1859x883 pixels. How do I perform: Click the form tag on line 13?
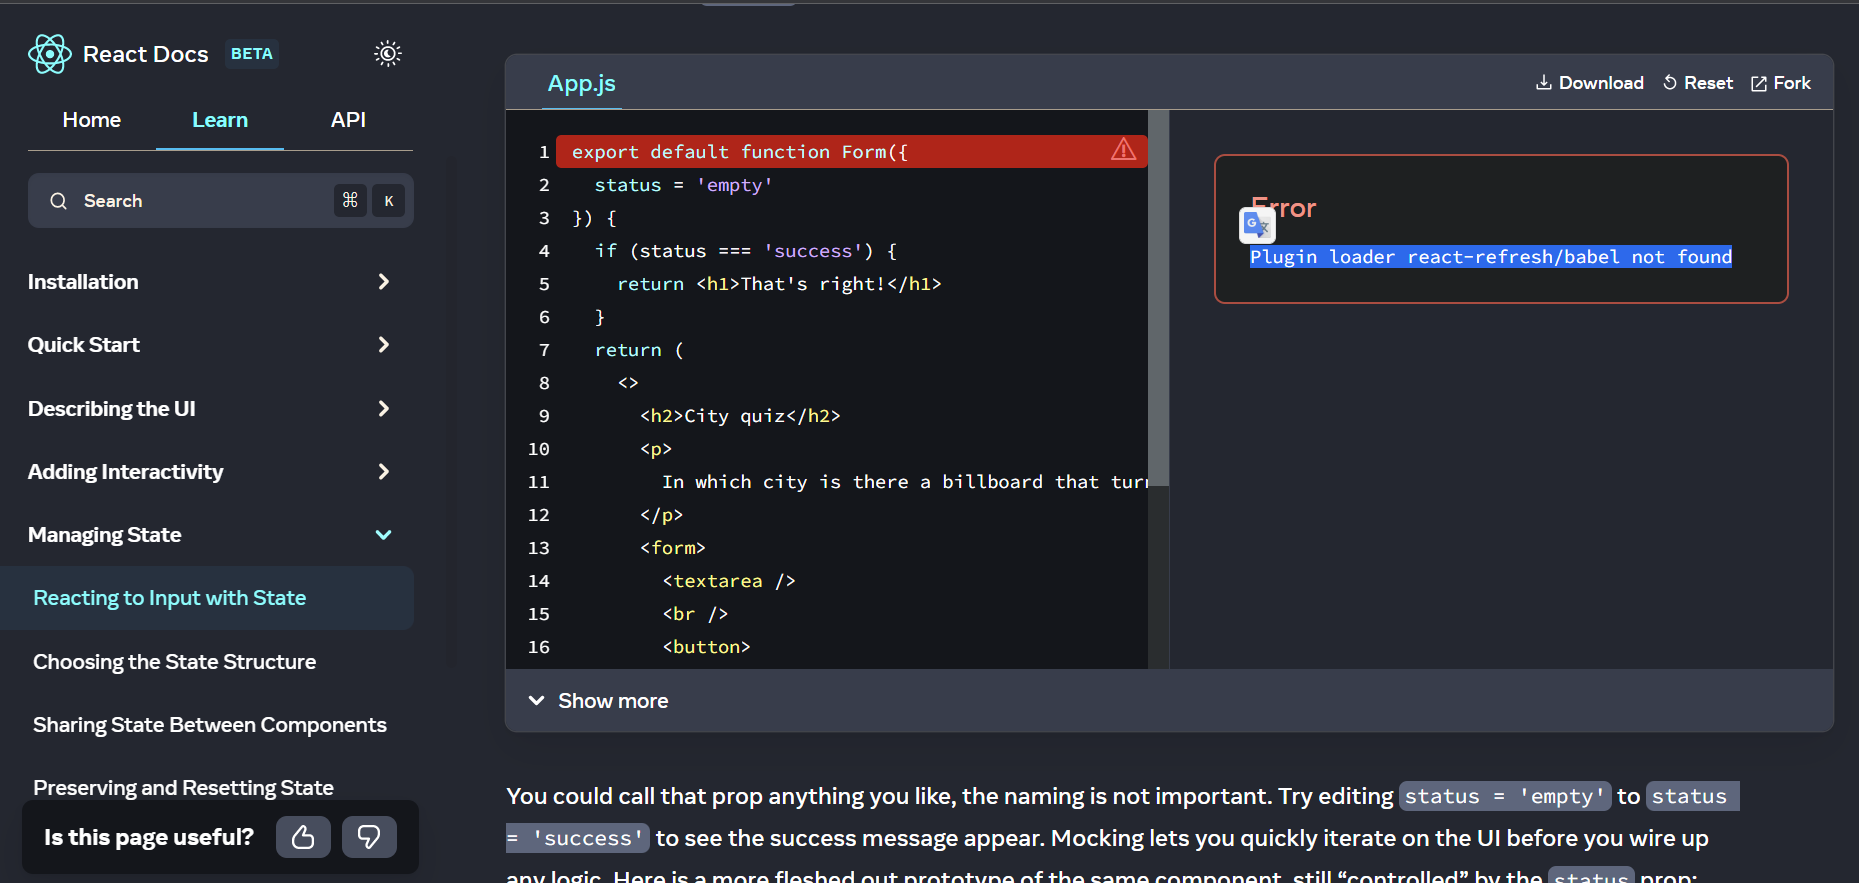[x=673, y=548]
